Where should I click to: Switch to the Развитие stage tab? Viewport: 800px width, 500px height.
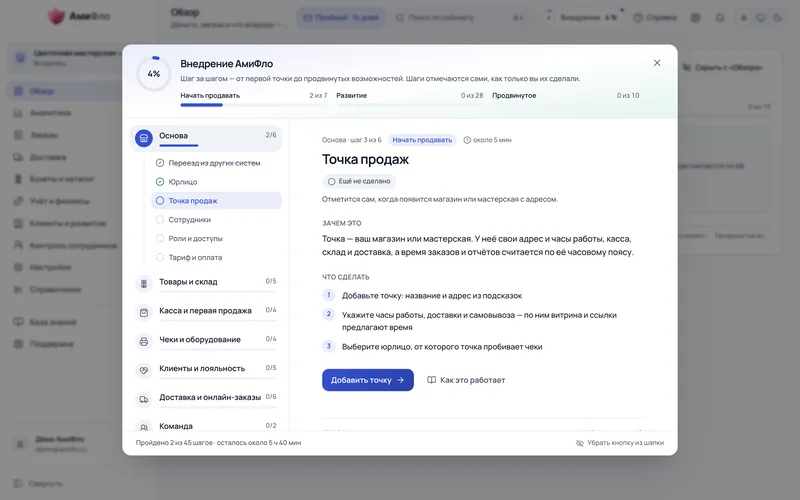pos(410,98)
